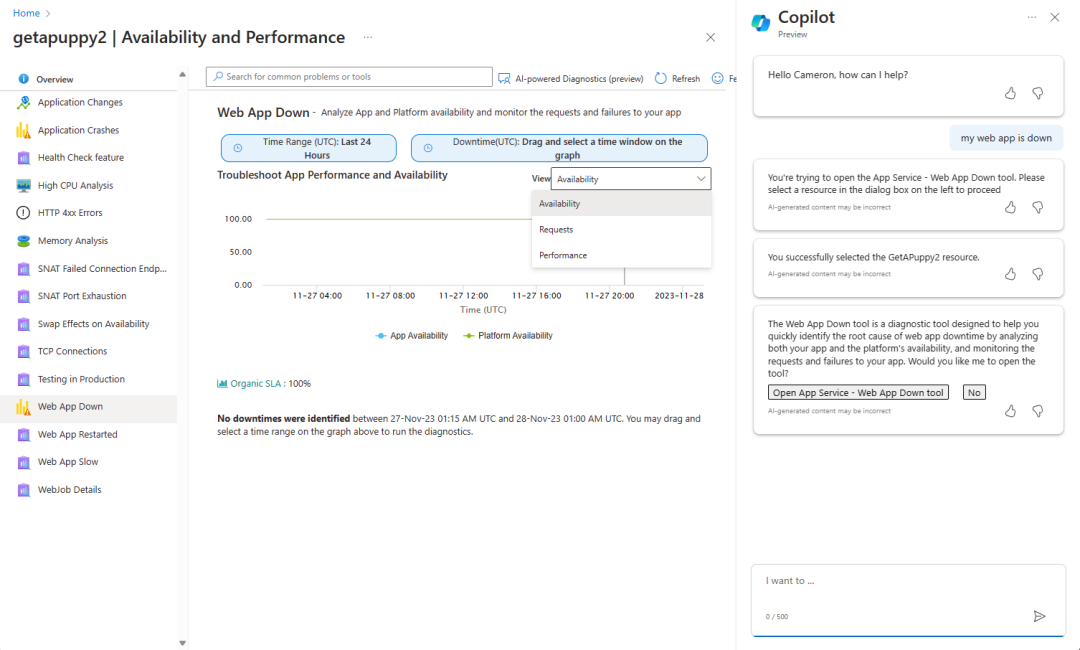
Task: Thumbs down the GetAPuppy2 resource message
Action: click(1037, 273)
